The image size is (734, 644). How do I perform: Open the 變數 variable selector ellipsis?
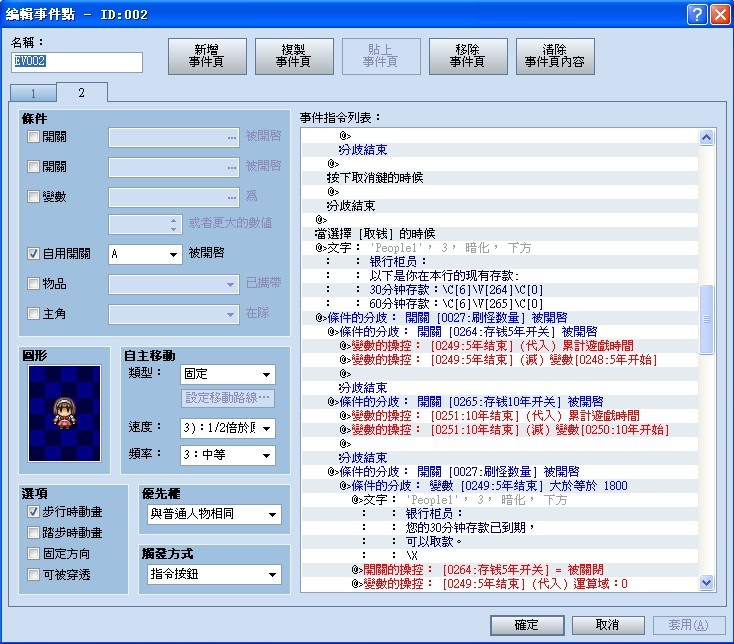point(232,198)
